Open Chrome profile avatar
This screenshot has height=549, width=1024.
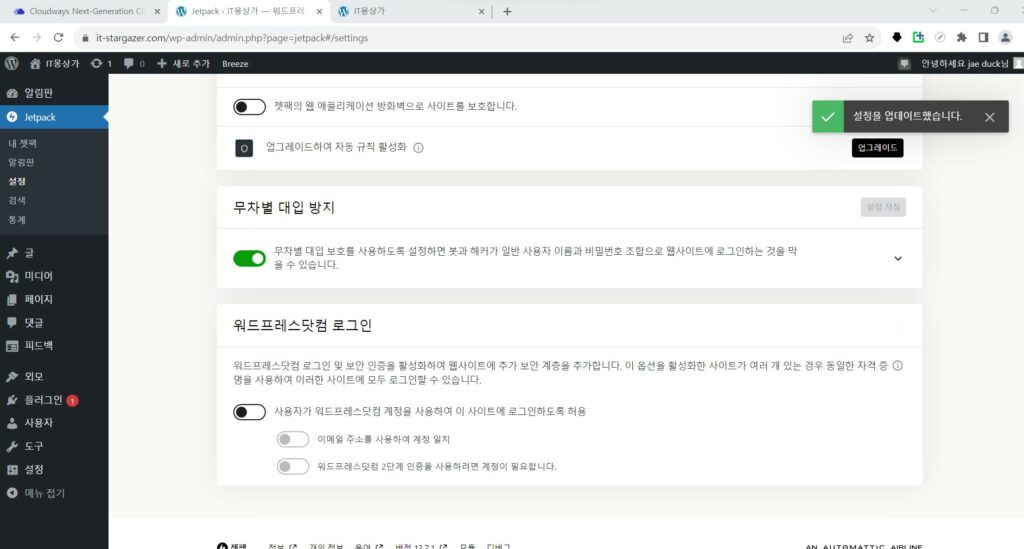point(1005,38)
